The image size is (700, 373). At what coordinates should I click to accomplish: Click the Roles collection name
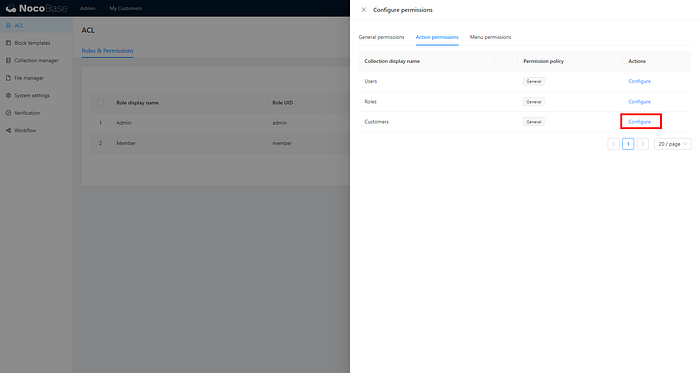click(x=371, y=102)
